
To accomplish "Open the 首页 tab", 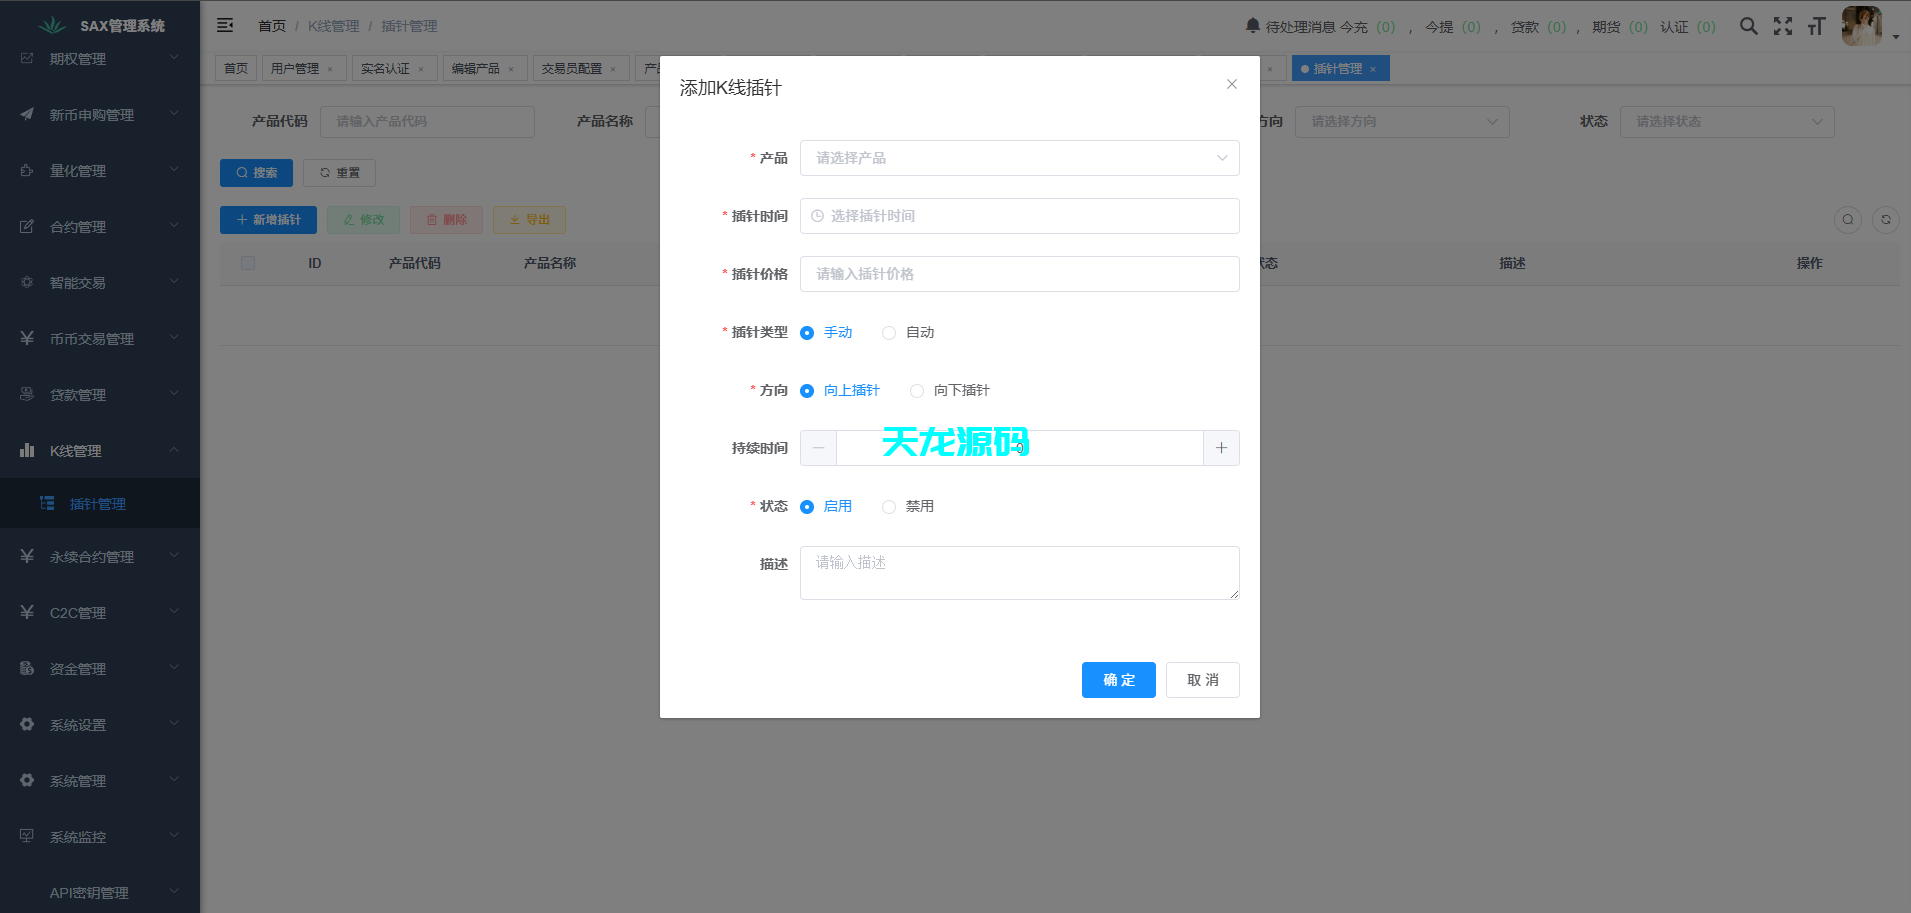I will 236,67.
